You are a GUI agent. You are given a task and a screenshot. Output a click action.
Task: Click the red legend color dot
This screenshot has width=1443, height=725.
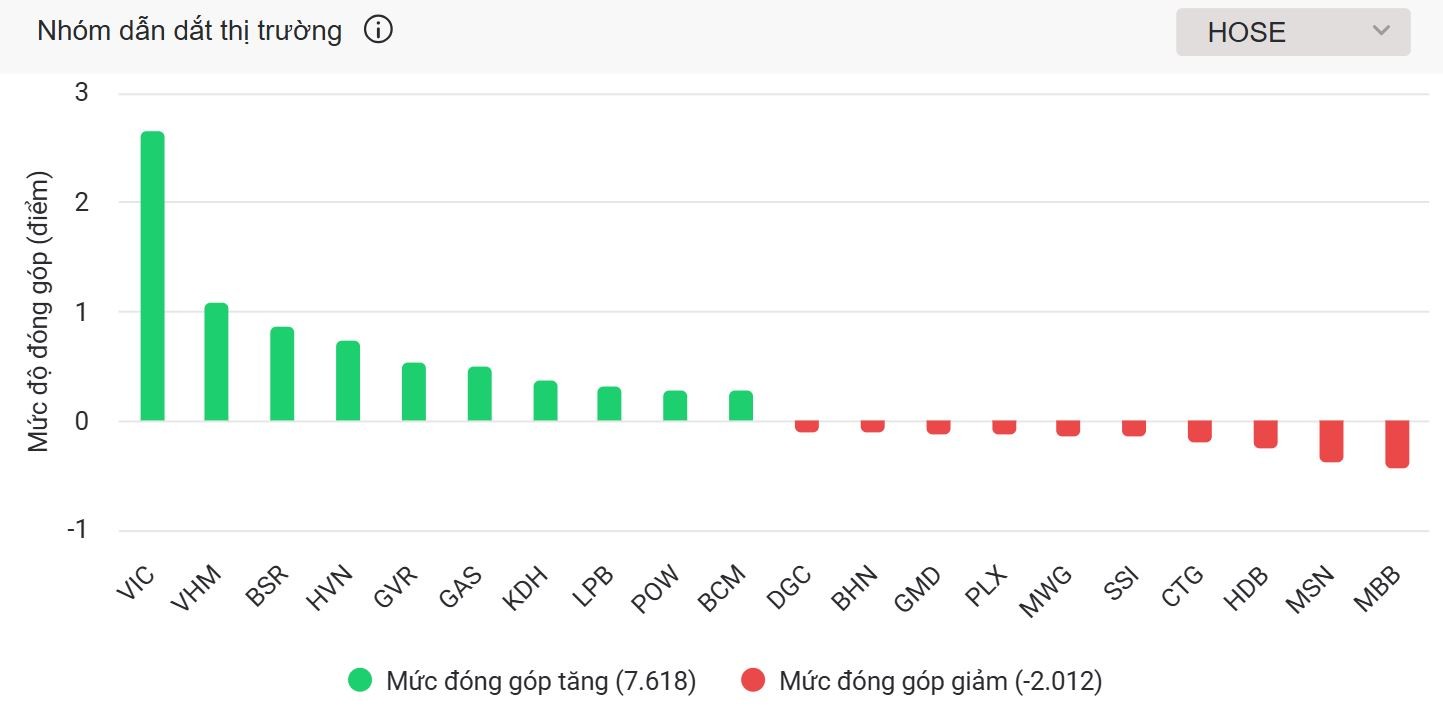[x=753, y=681]
